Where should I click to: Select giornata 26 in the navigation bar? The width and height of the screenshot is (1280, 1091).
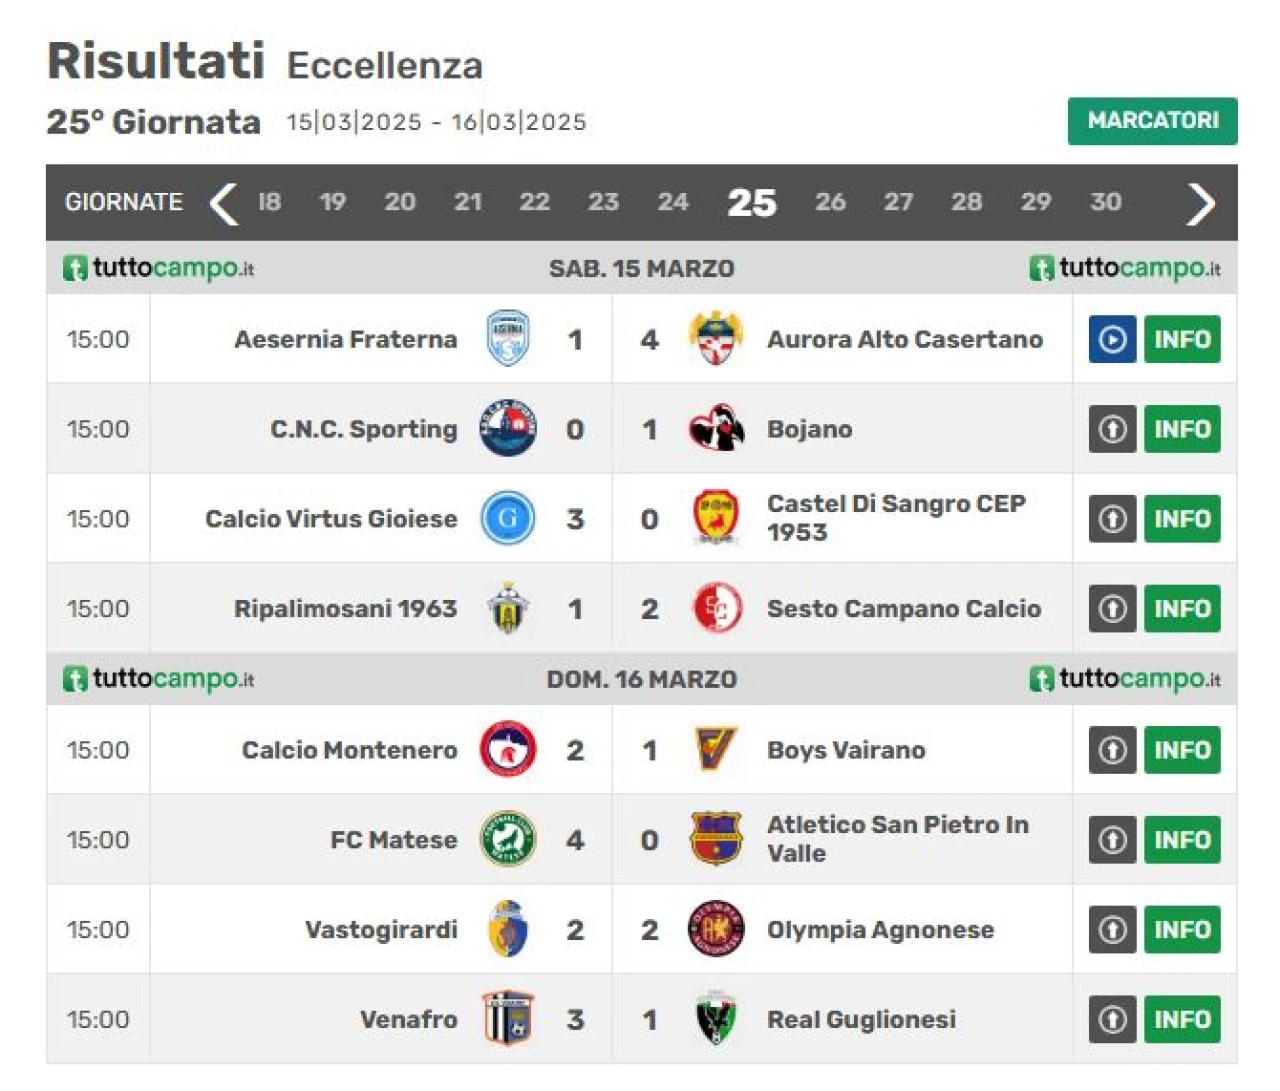(830, 202)
